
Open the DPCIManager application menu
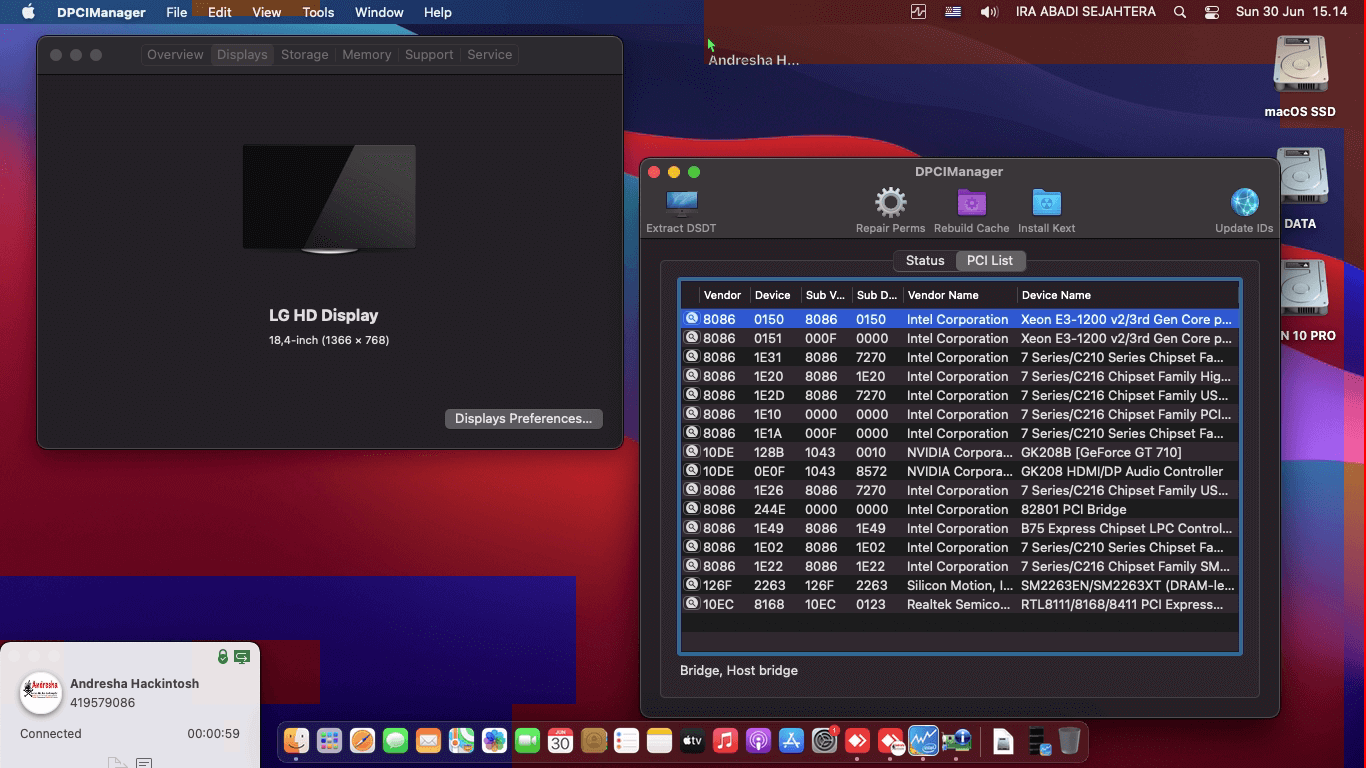pyautogui.click(x=101, y=12)
